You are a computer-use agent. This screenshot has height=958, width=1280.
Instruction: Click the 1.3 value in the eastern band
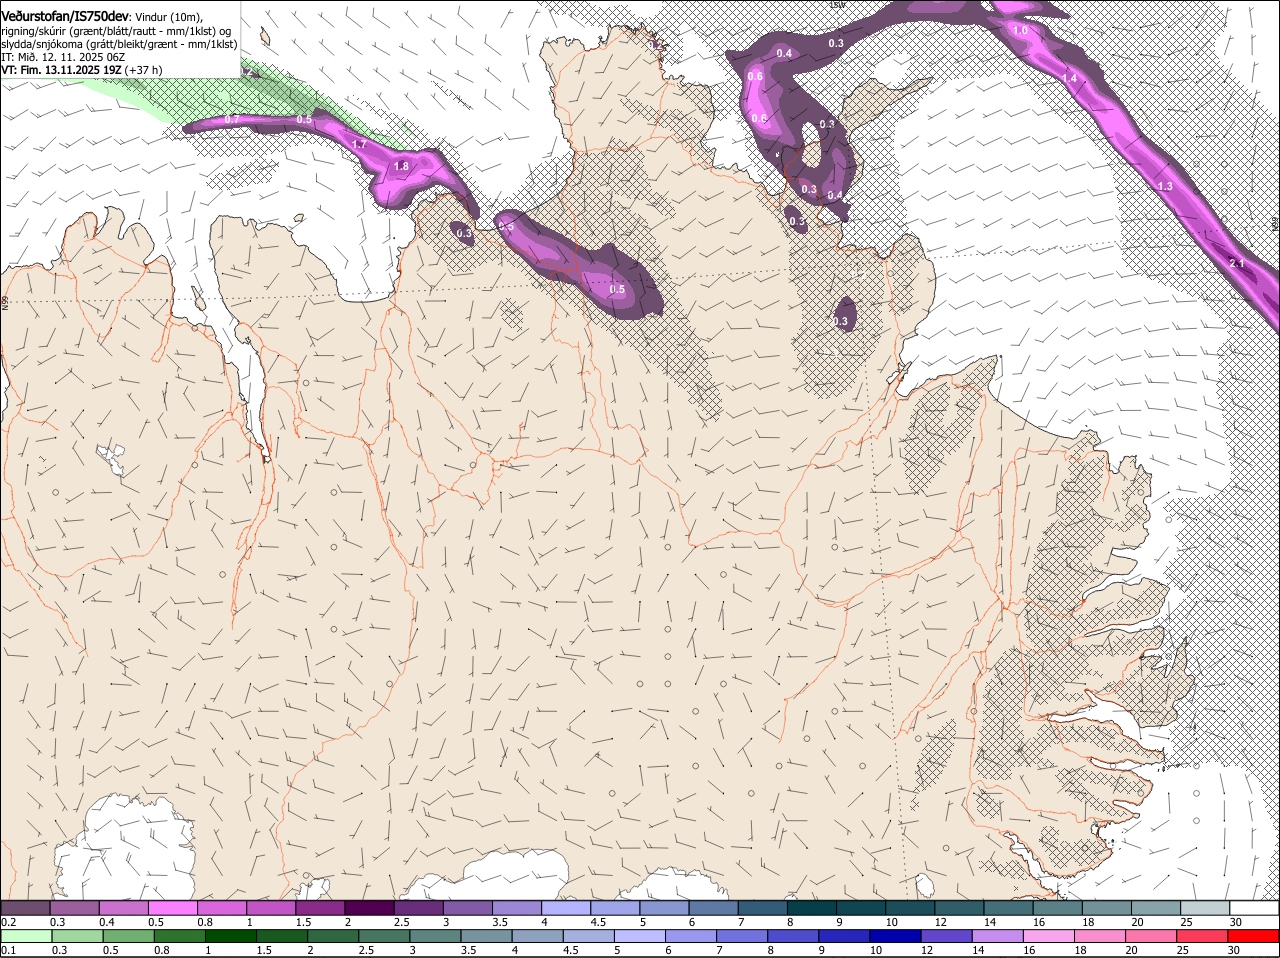tap(1165, 186)
